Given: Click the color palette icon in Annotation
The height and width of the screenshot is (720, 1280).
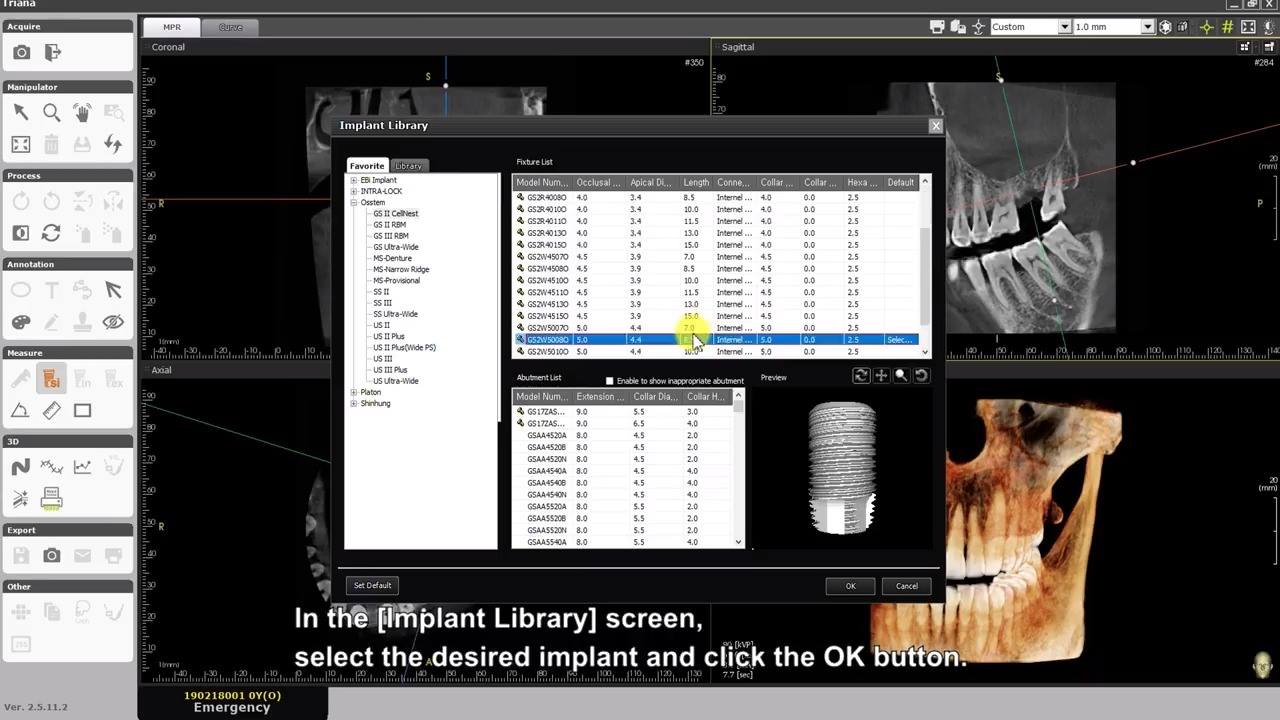Looking at the screenshot, I should coord(21,322).
